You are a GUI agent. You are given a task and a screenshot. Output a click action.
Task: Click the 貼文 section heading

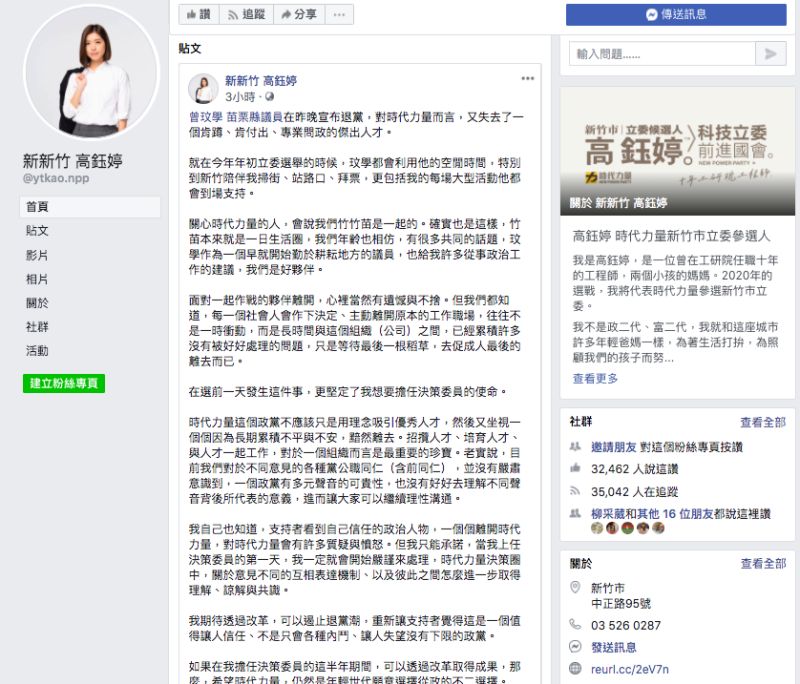[190, 49]
